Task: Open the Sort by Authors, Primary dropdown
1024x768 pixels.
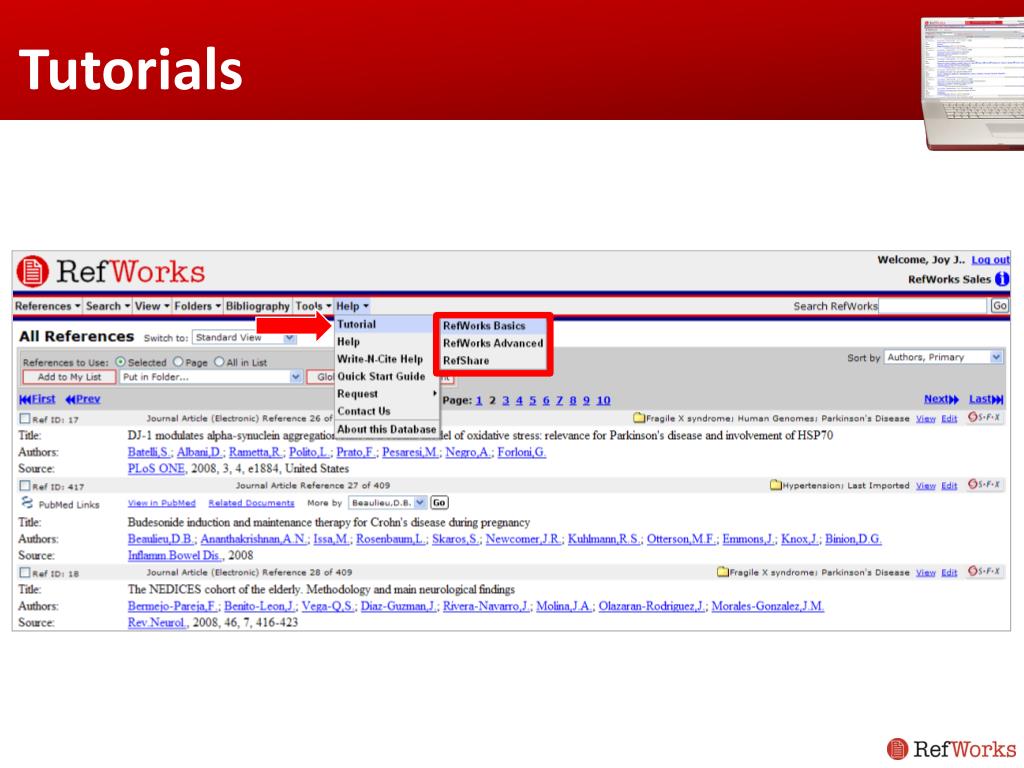Action: click(944, 357)
